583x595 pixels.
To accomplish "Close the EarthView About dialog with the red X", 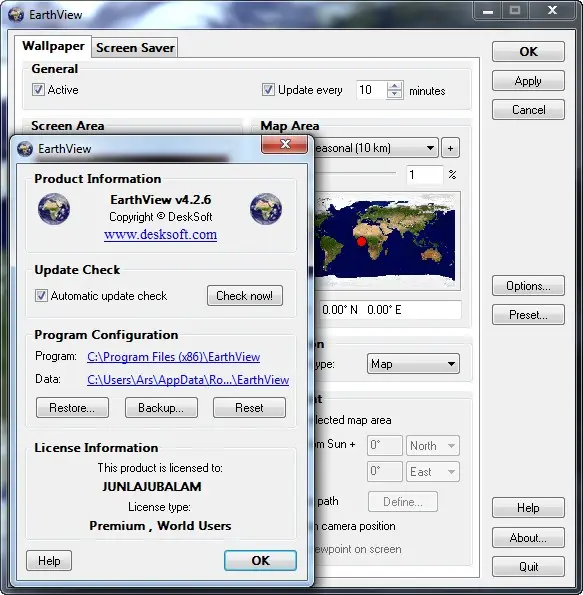I will click(284, 144).
